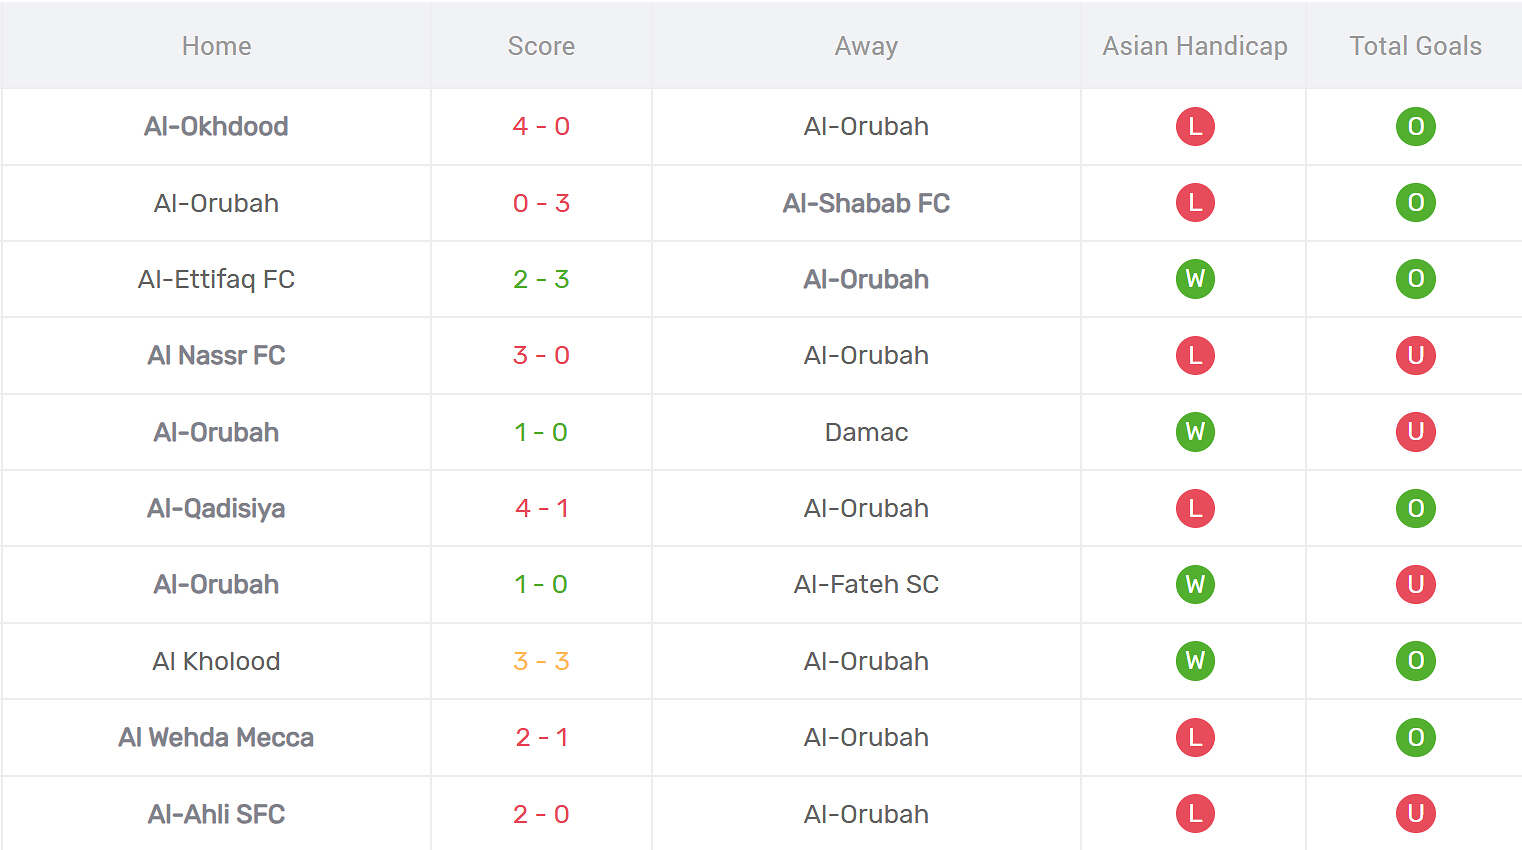Open the Al-Okhdood team link
The image size is (1522, 850).
tap(216, 126)
